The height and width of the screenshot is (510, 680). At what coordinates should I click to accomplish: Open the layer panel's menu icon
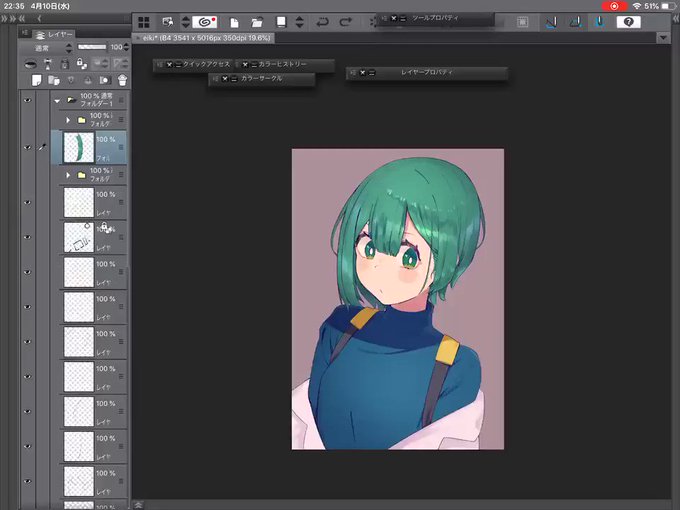(x=25, y=33)
